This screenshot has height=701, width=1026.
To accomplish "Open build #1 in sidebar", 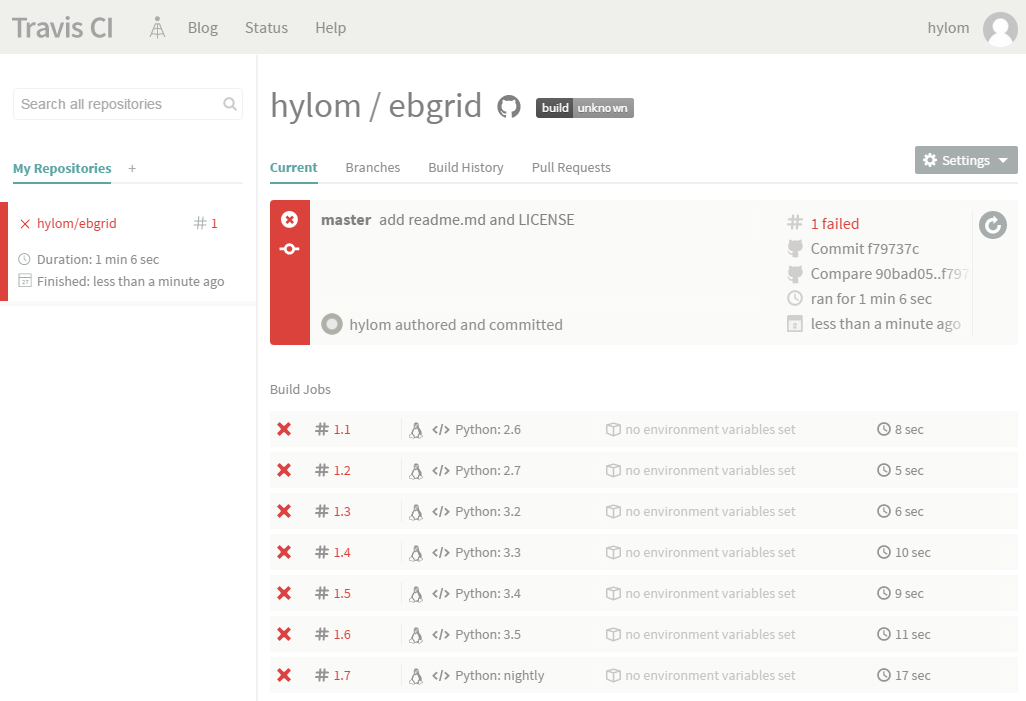I will tap(205, 223).
